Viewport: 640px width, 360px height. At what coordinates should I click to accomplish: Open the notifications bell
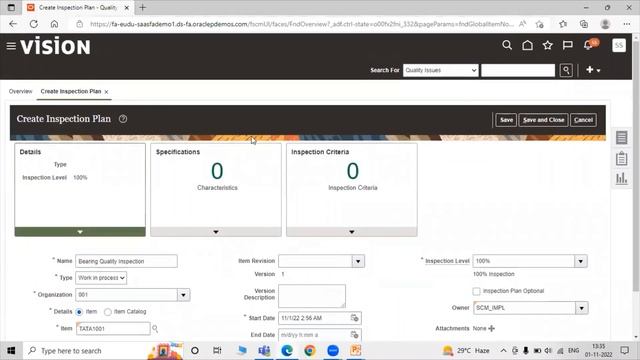point(589,45)
